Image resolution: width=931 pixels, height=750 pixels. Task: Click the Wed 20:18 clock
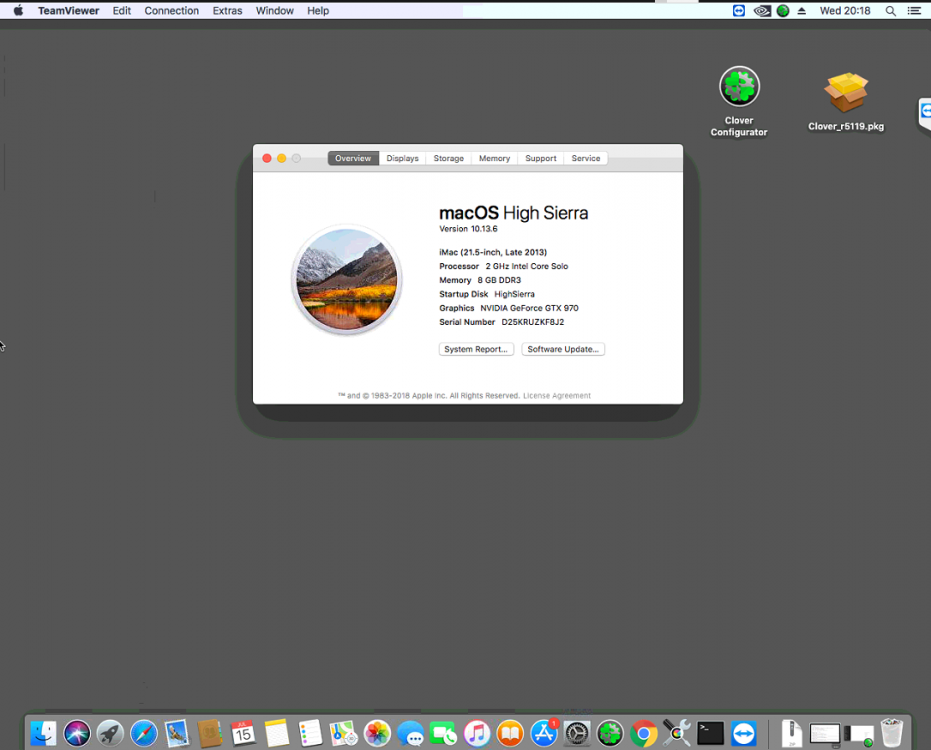tap(845, 11)
